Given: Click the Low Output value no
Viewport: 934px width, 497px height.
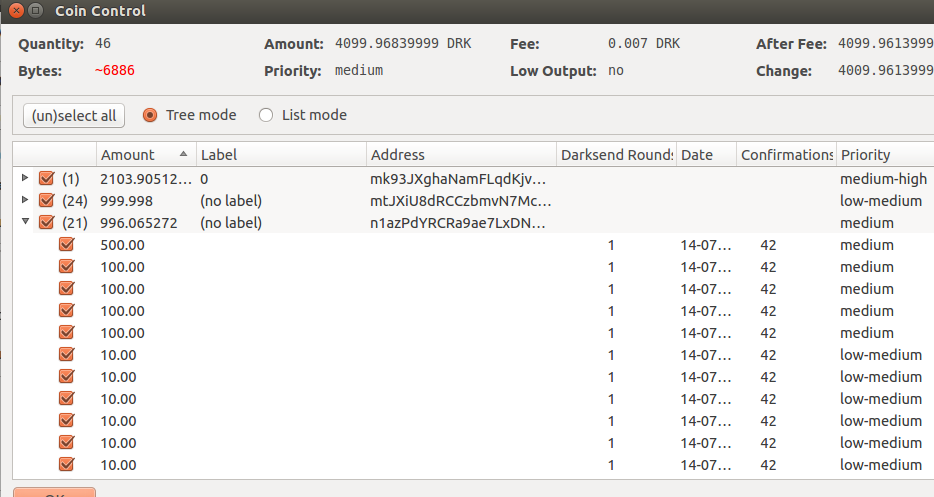Looking at the screenshot, I should pos(615,70).
